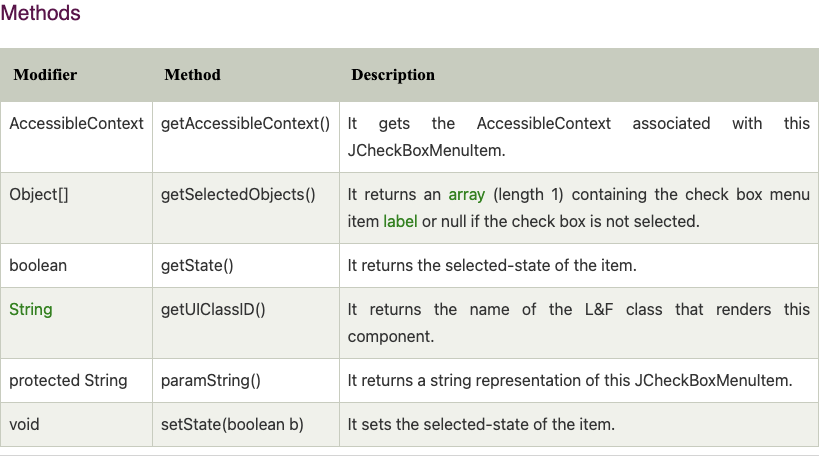Select the setState(boolean b) method cell
Image resolution: width=824 pixels, height=459 pixels.
coord(232,424)
